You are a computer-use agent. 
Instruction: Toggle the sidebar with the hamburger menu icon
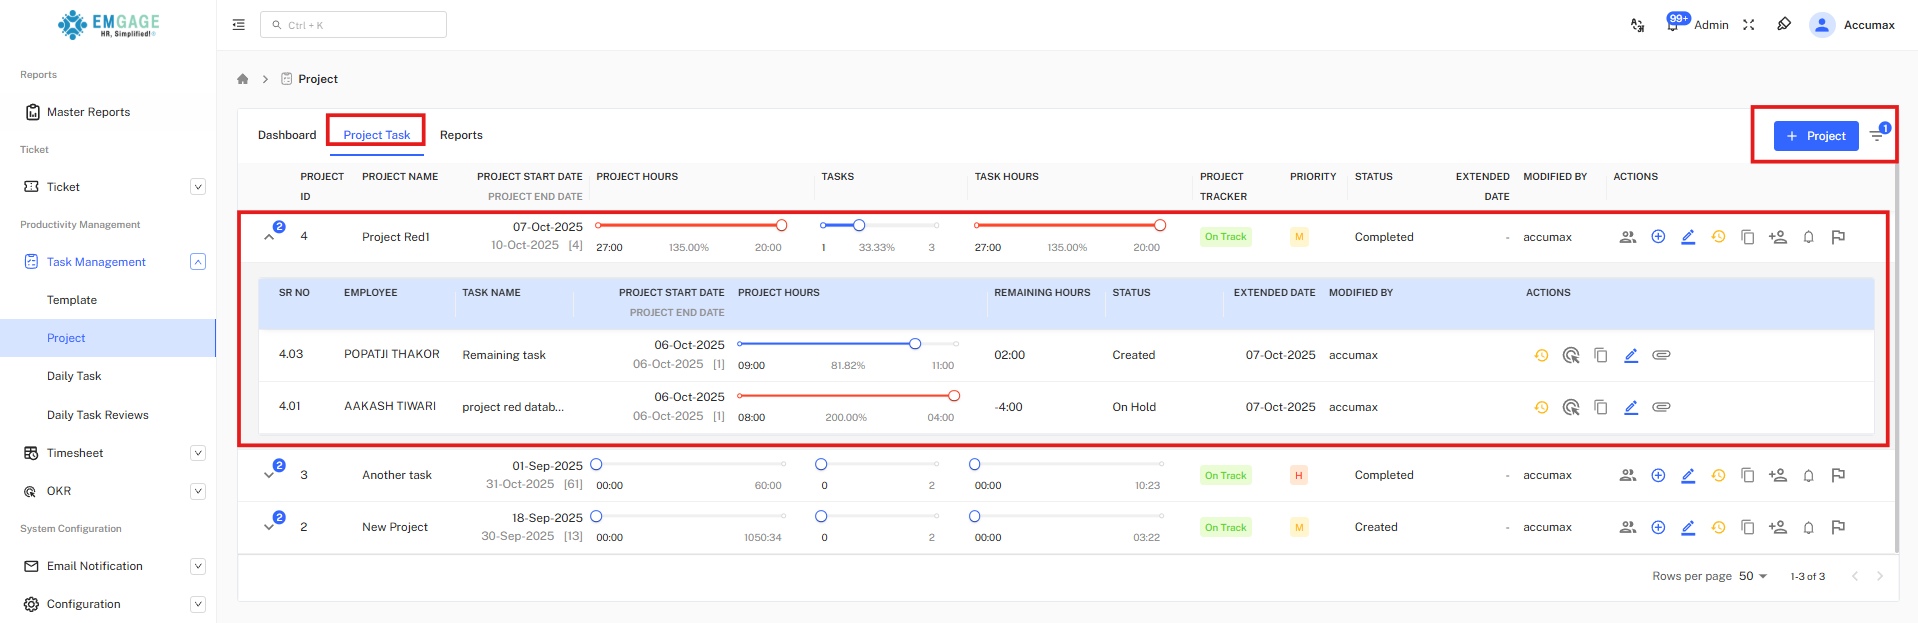click(239, 25)
